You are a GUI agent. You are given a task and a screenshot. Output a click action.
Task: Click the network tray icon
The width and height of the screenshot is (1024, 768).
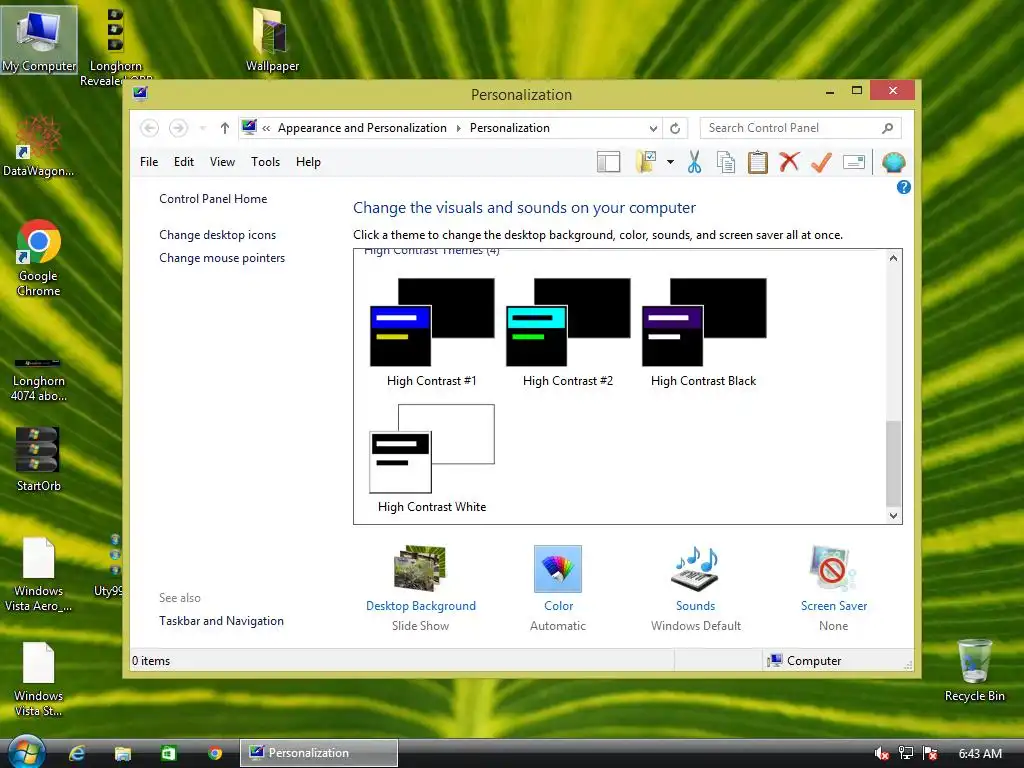pyautogui.click(x=905, y=754)
